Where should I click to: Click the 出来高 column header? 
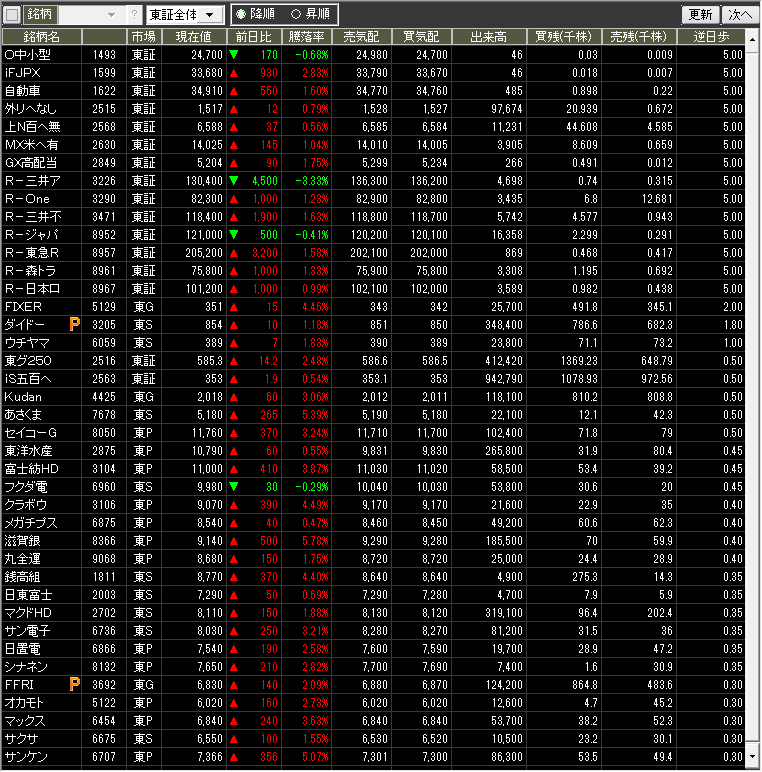coord(489,37)
